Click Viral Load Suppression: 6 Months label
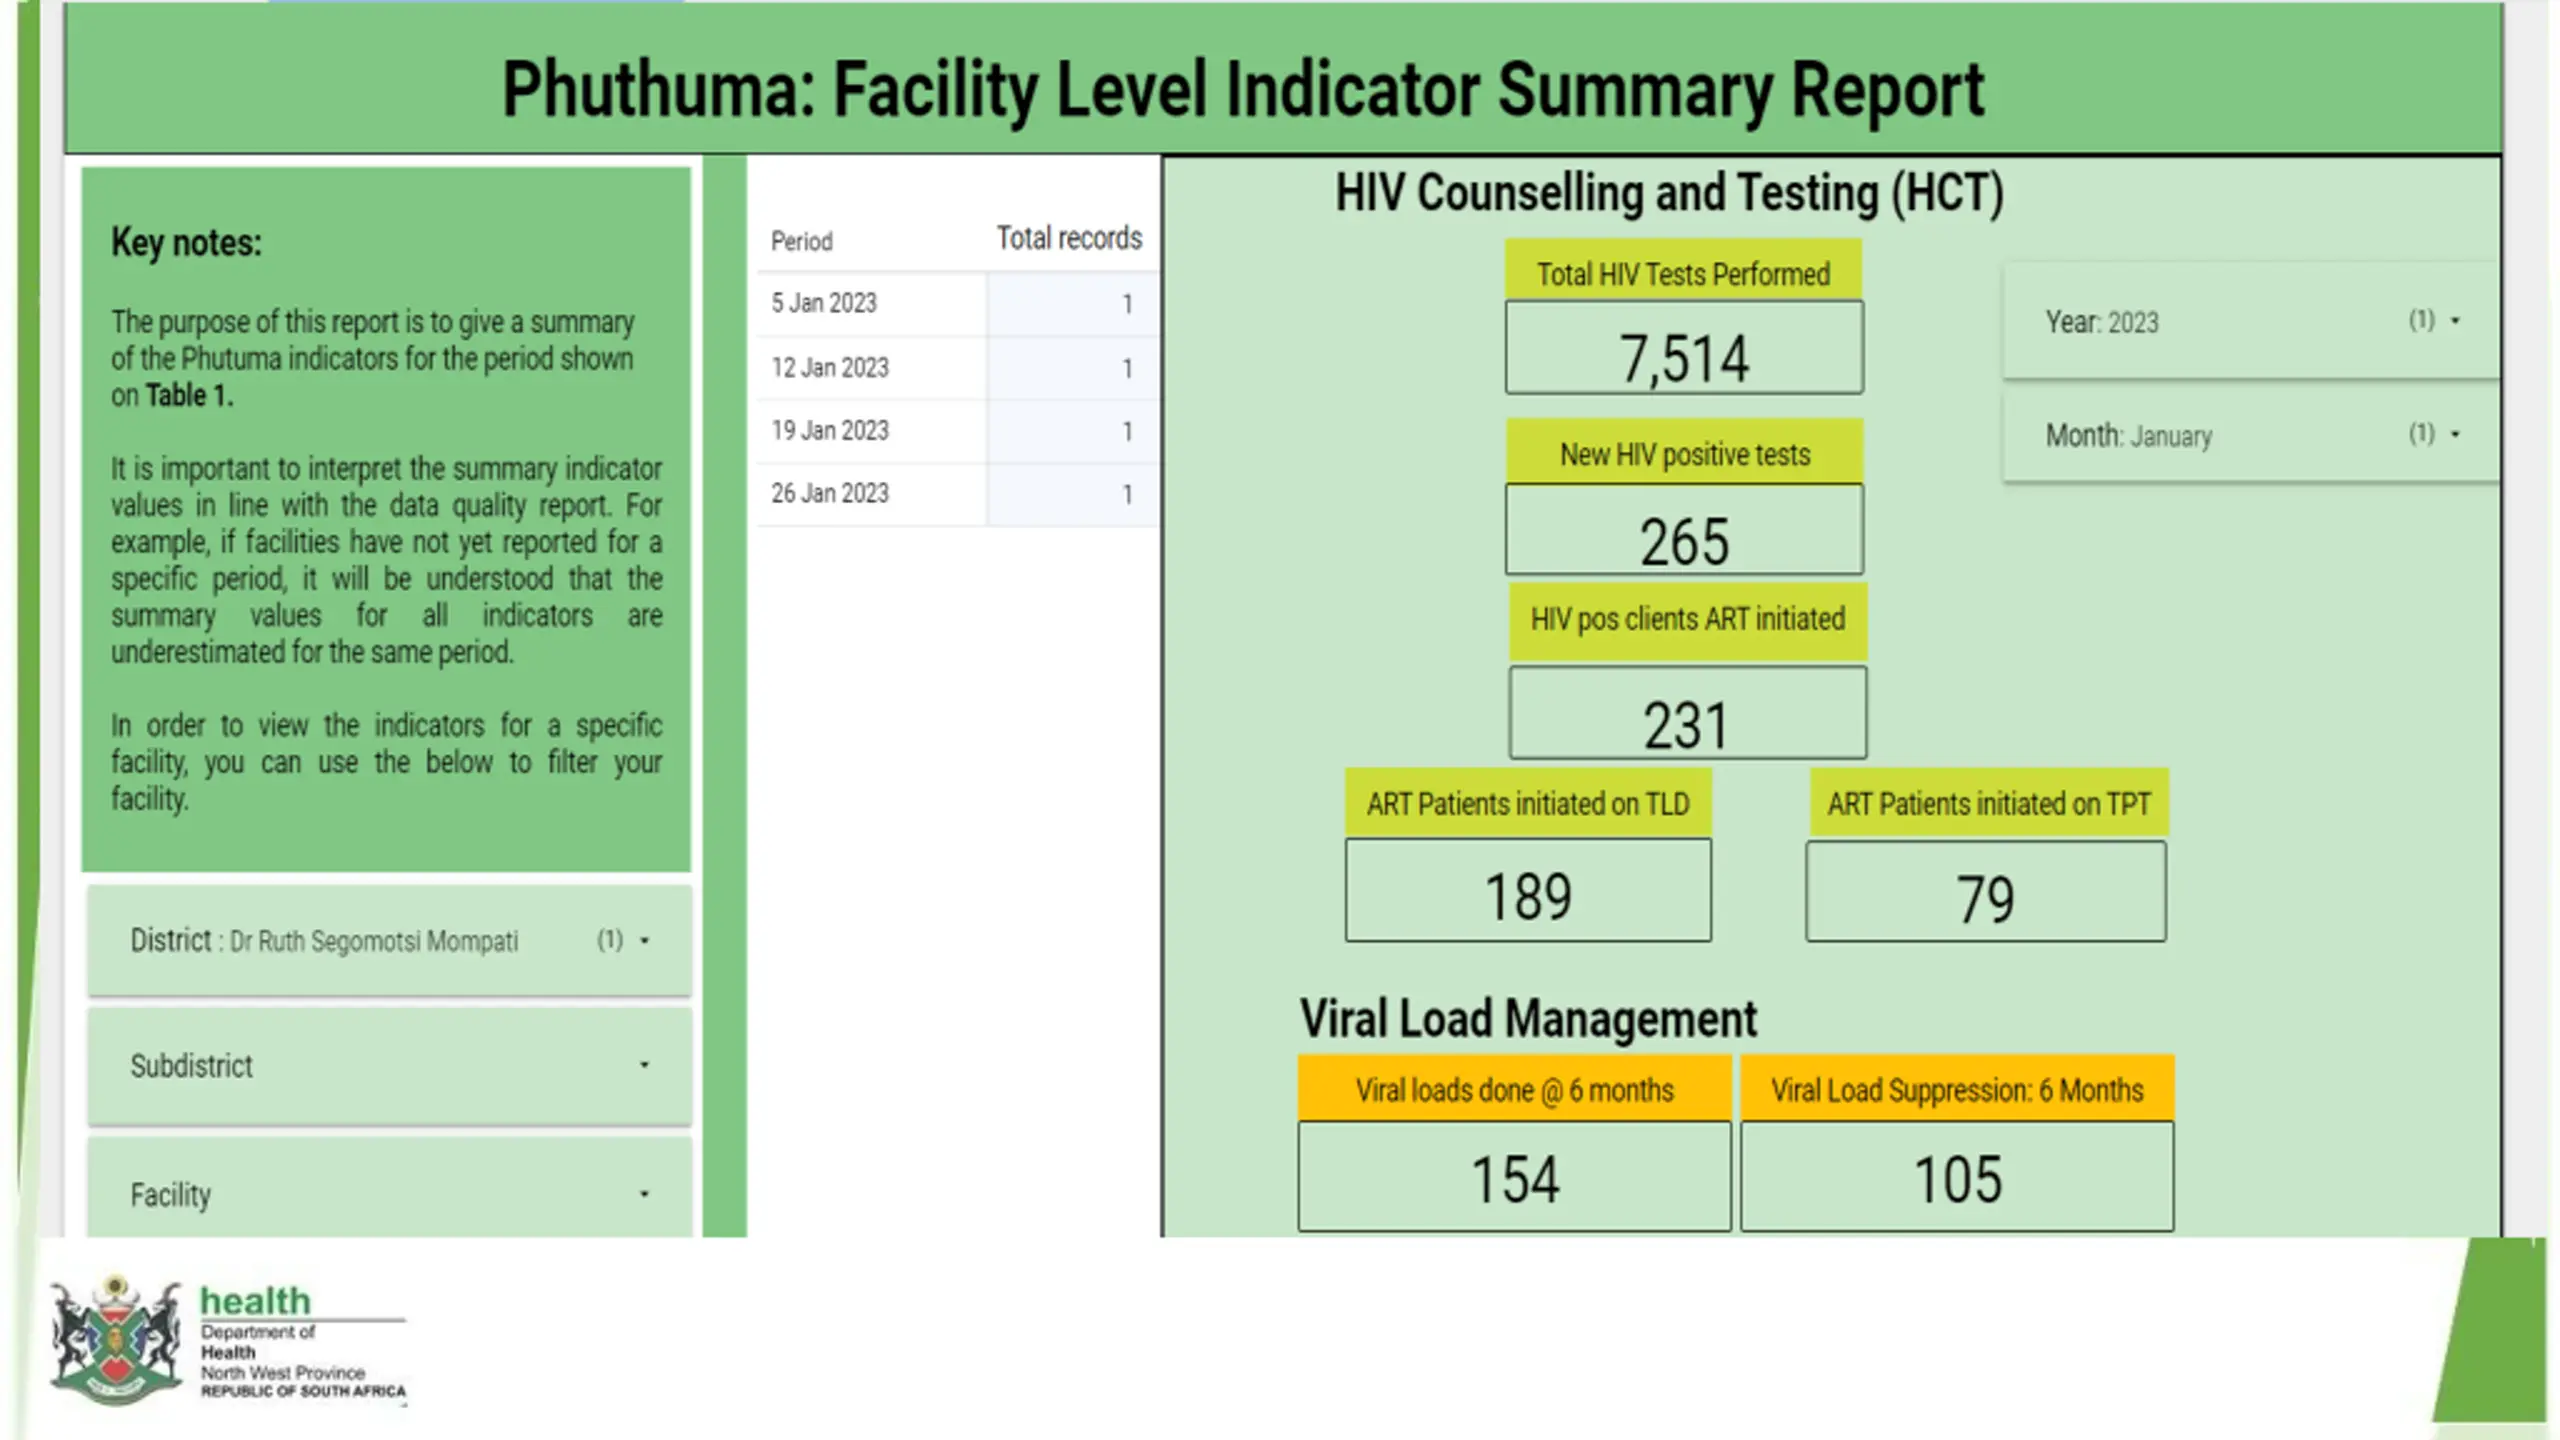 coord(1957,1089)
